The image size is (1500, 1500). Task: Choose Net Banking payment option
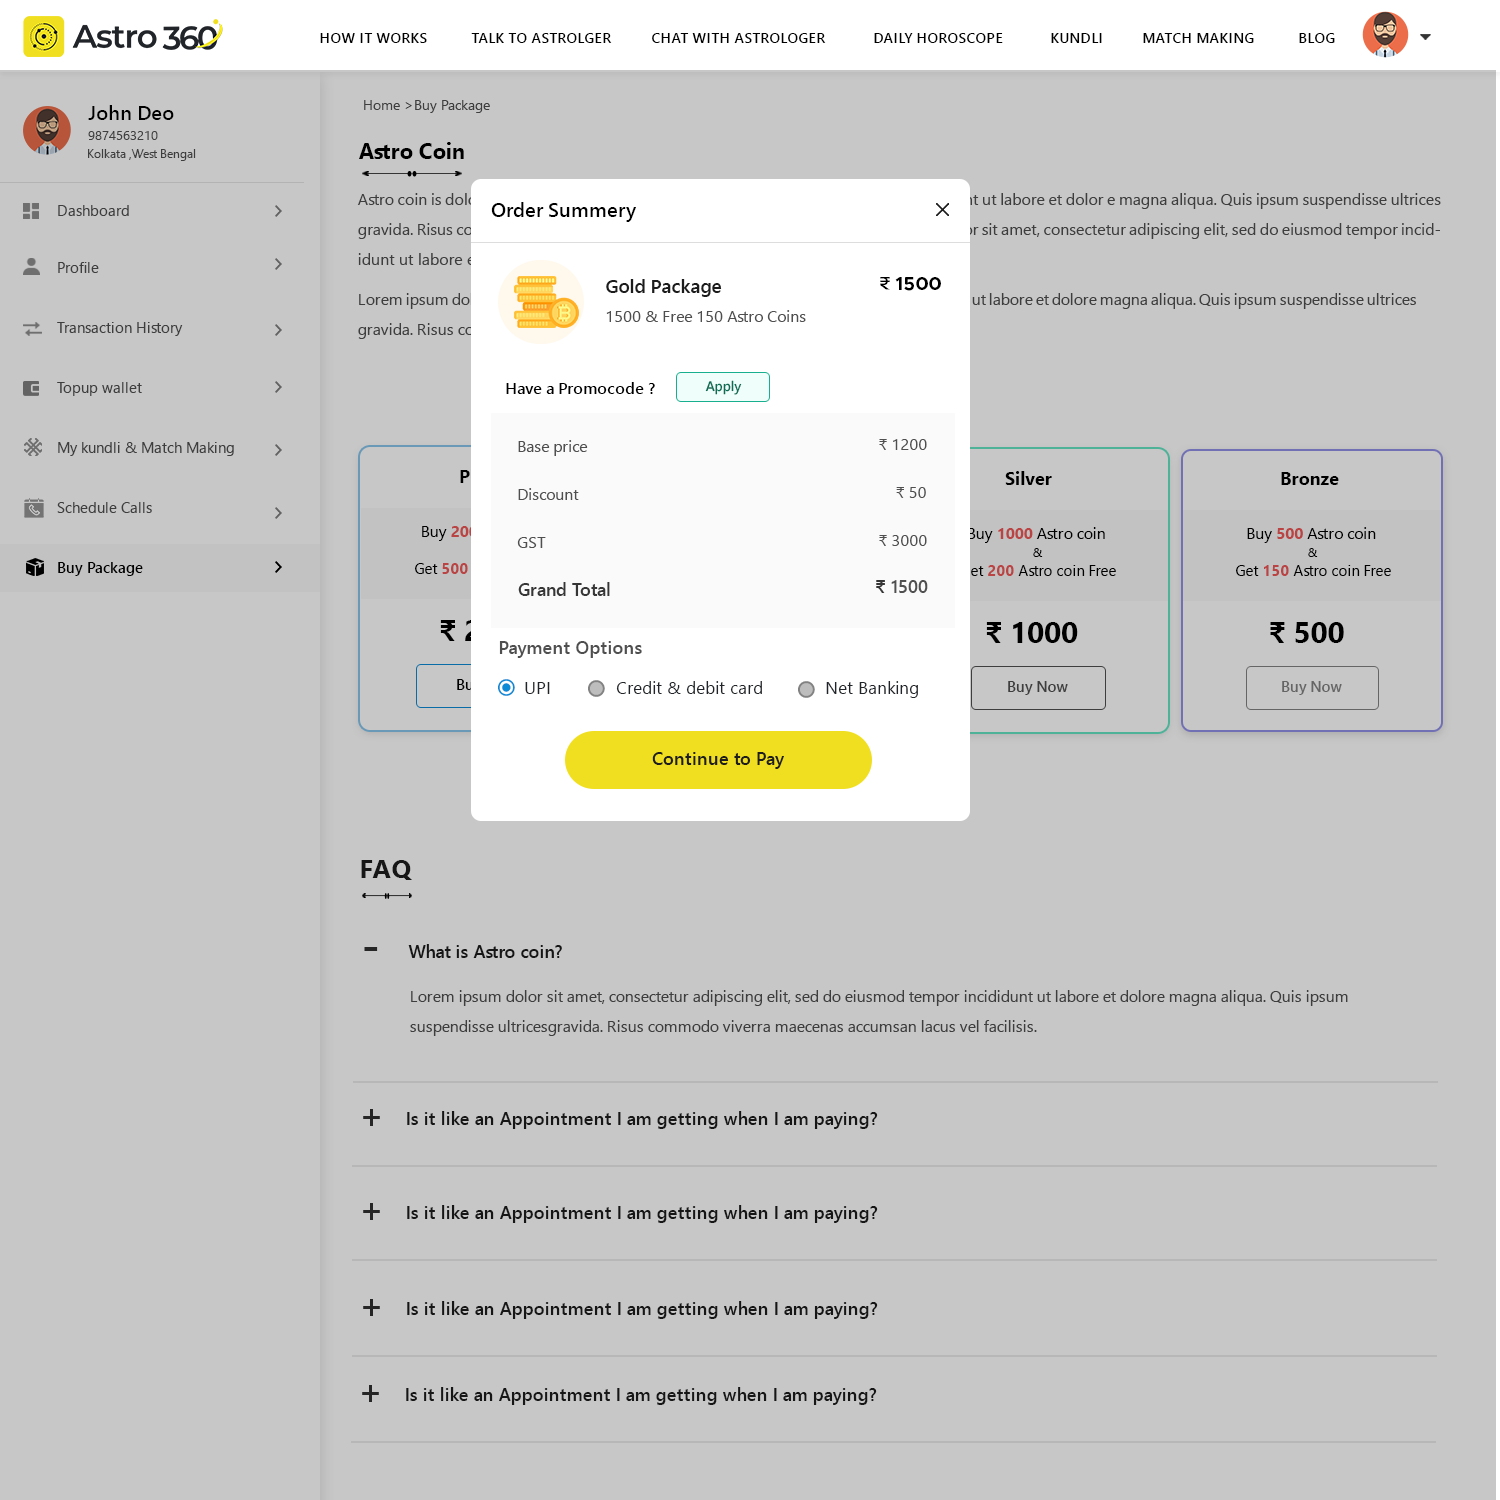click(x=806, y=688)
